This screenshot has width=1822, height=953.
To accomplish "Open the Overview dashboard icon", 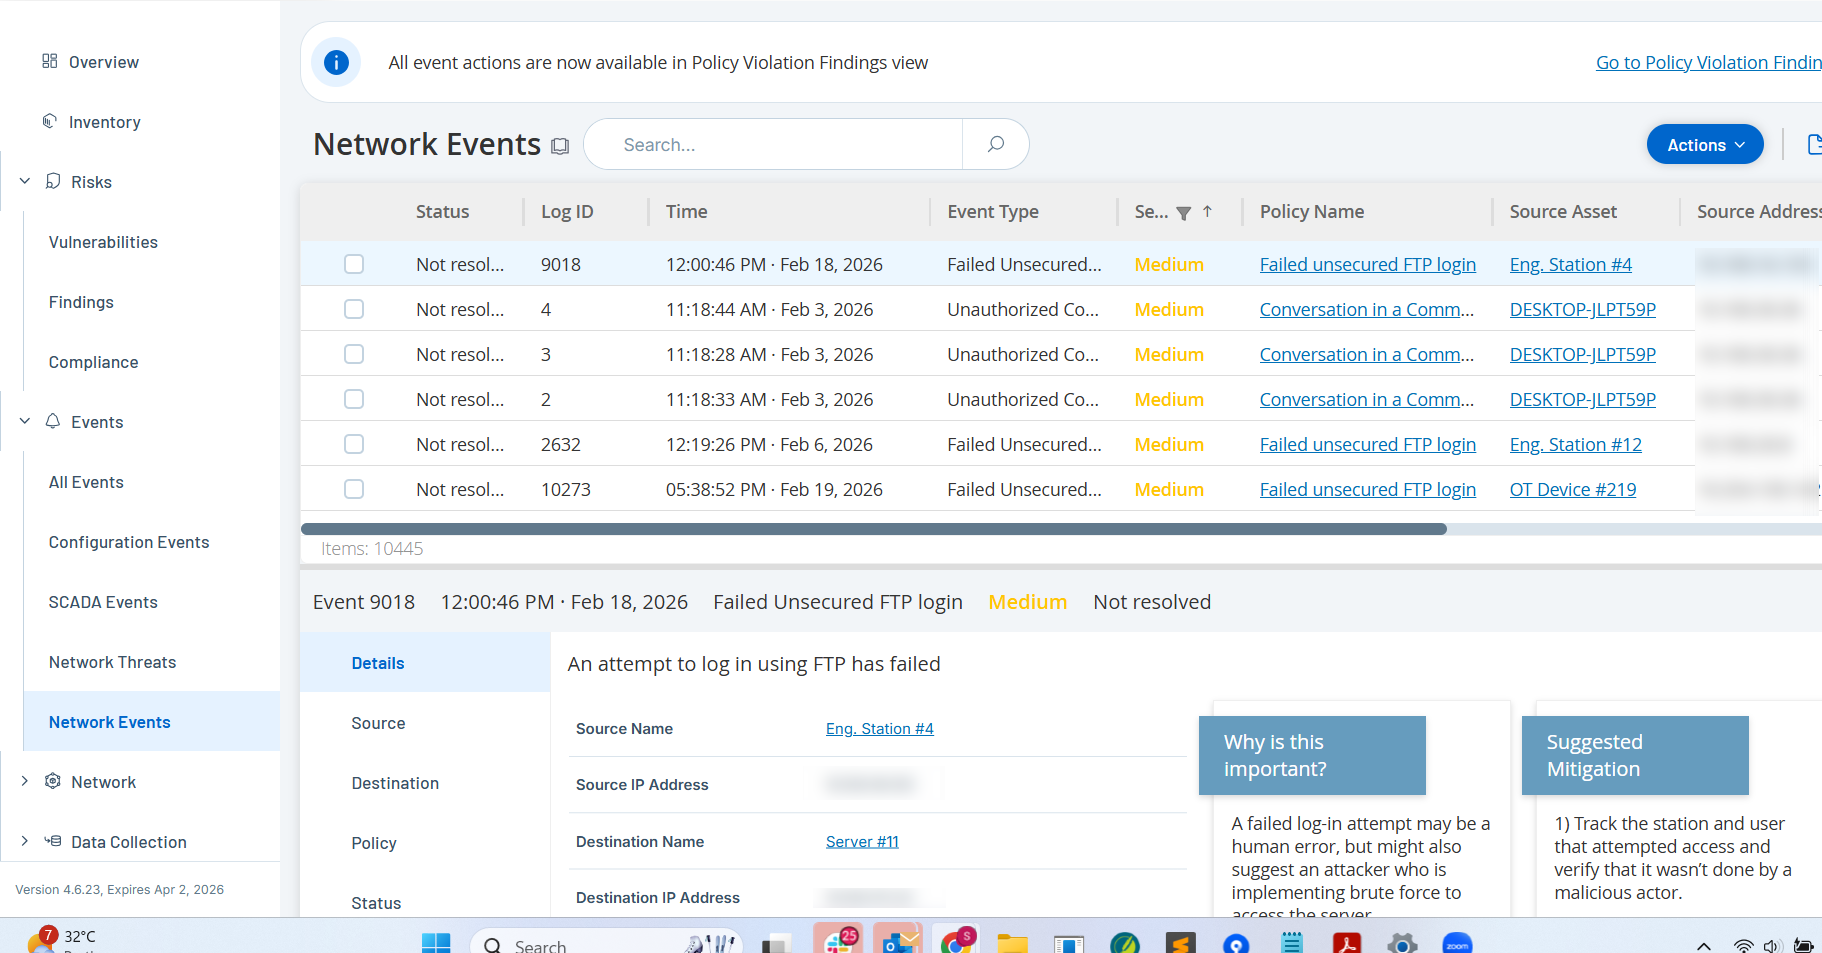I will (50, 61).
